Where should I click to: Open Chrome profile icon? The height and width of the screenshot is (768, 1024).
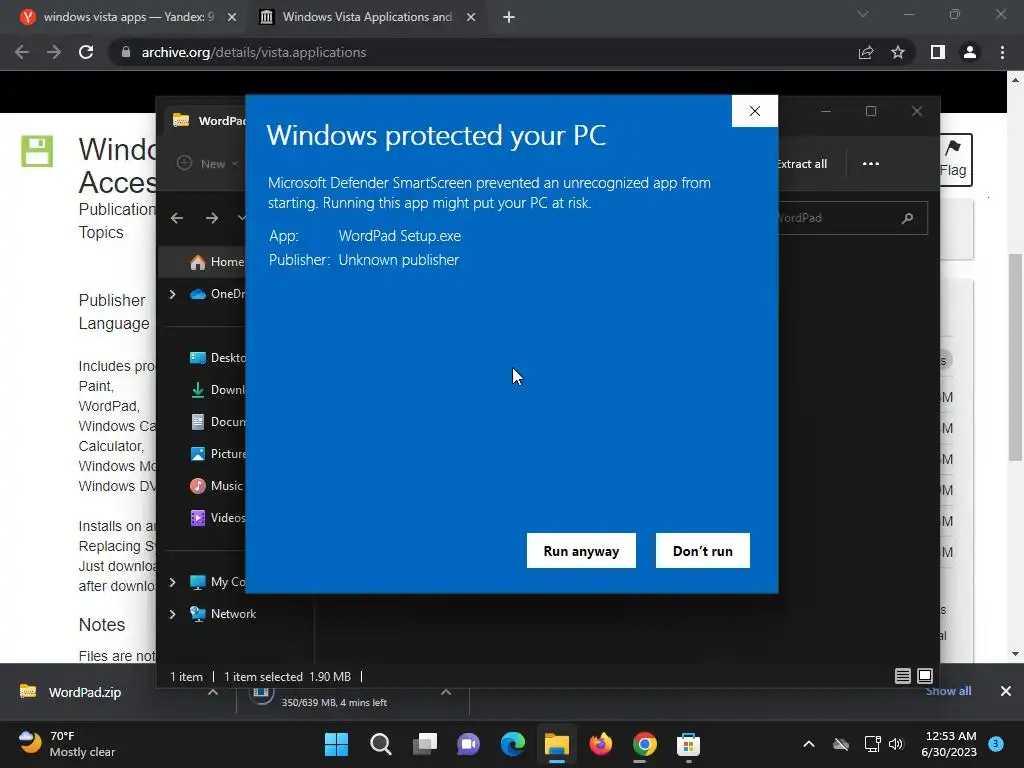[970, 52]
